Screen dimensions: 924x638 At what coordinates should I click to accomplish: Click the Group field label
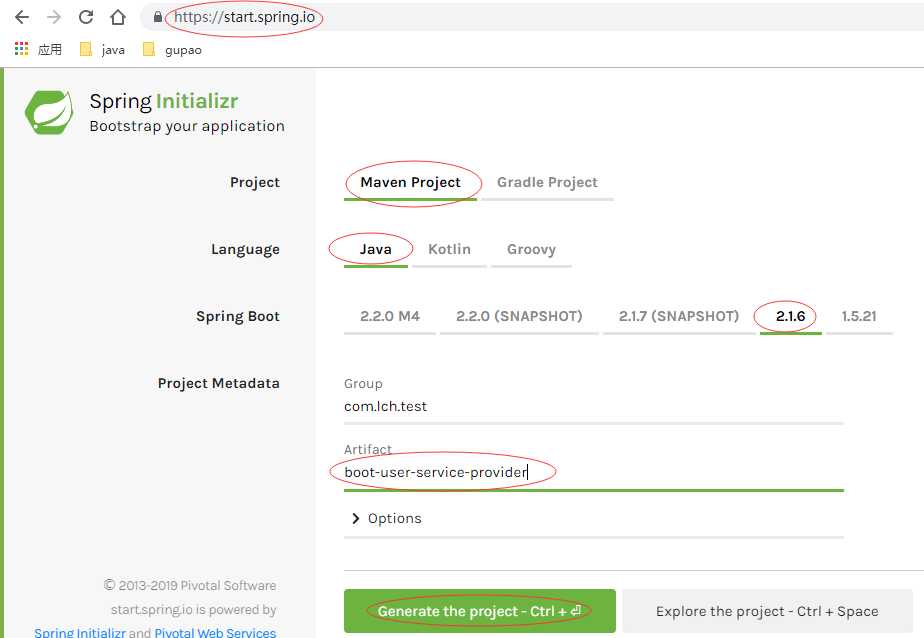pos(363,384)
